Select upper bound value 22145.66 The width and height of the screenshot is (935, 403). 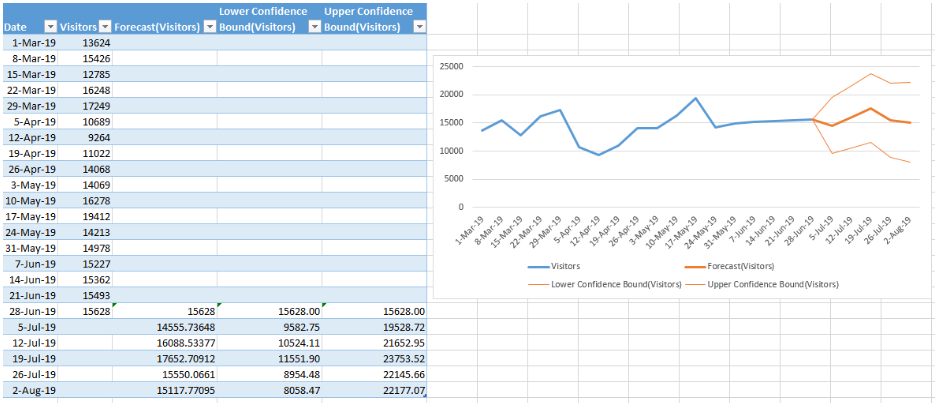[x=374, y=374]
